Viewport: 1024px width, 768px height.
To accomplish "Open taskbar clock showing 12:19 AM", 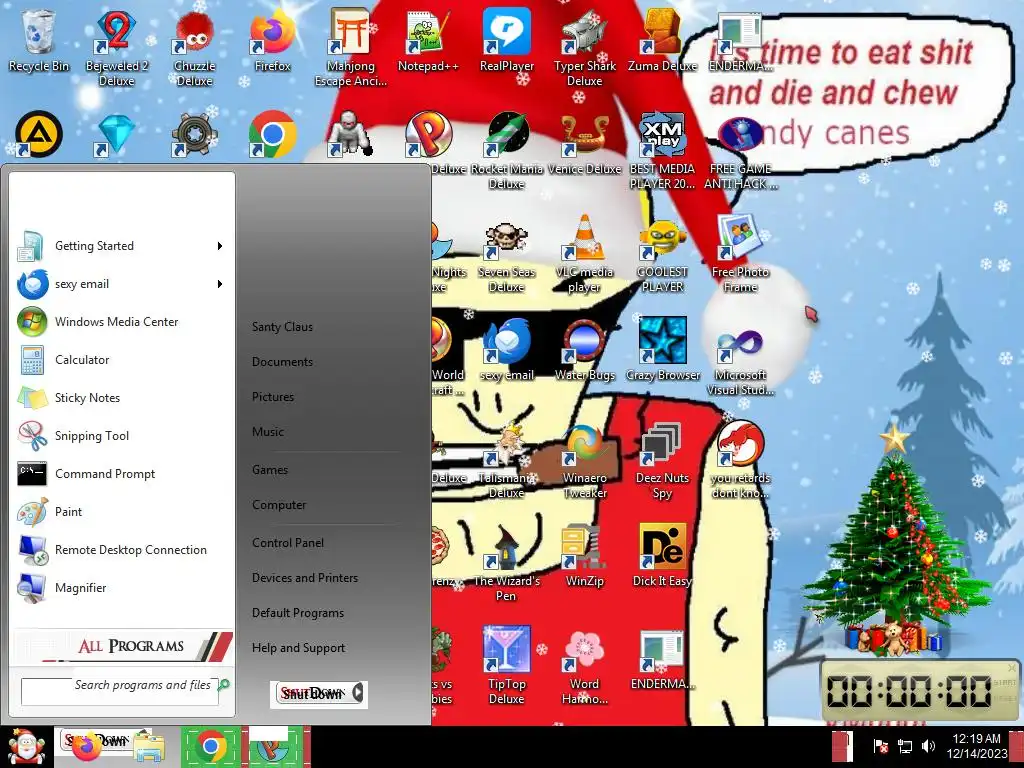I will 976,746.
